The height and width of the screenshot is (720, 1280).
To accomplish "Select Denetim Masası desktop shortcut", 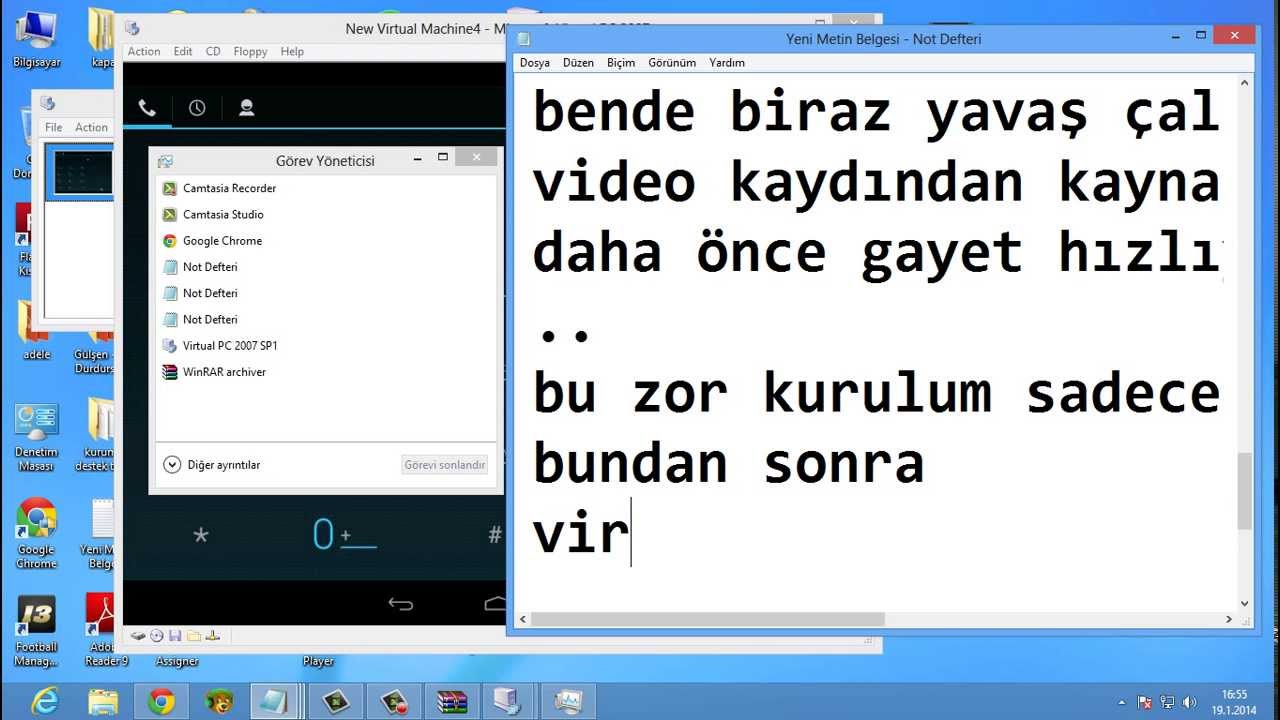I will (x=36, y=437).
